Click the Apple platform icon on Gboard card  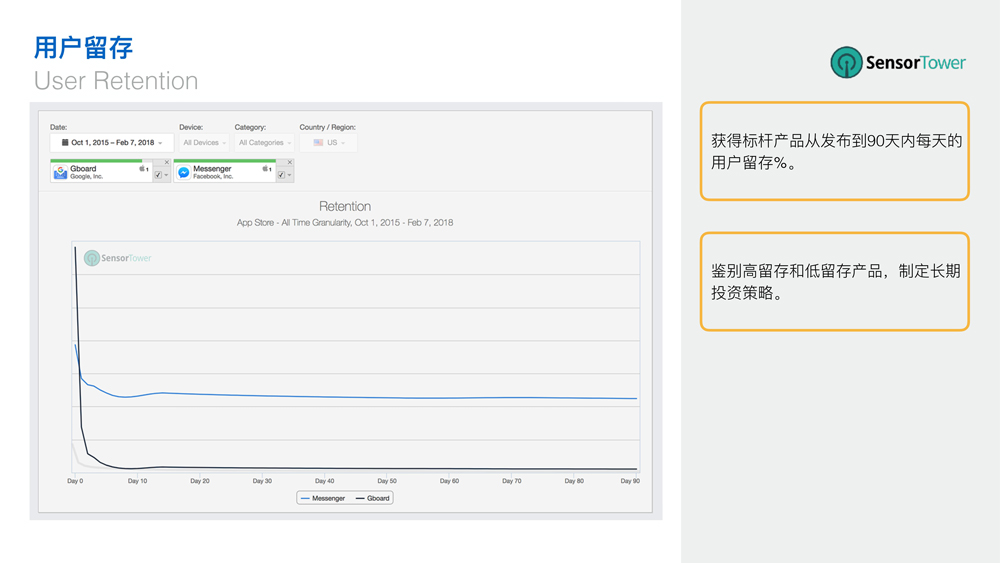pos(142,169)
